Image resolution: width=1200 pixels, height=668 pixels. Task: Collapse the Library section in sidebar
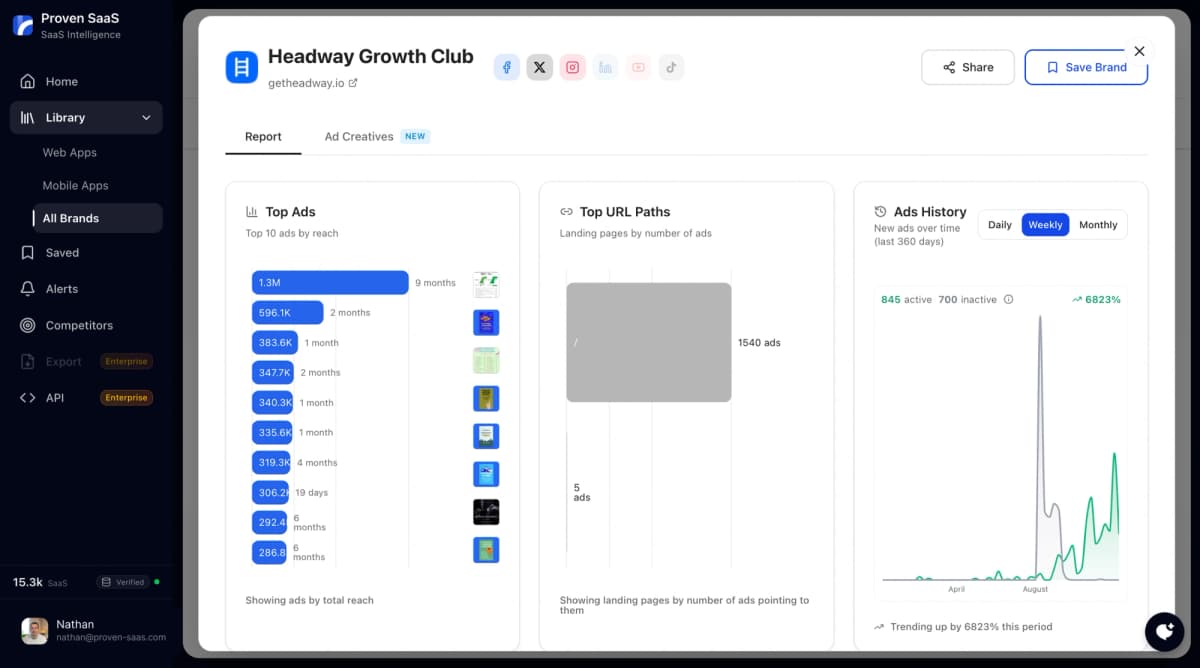click(x=85, y=117)
